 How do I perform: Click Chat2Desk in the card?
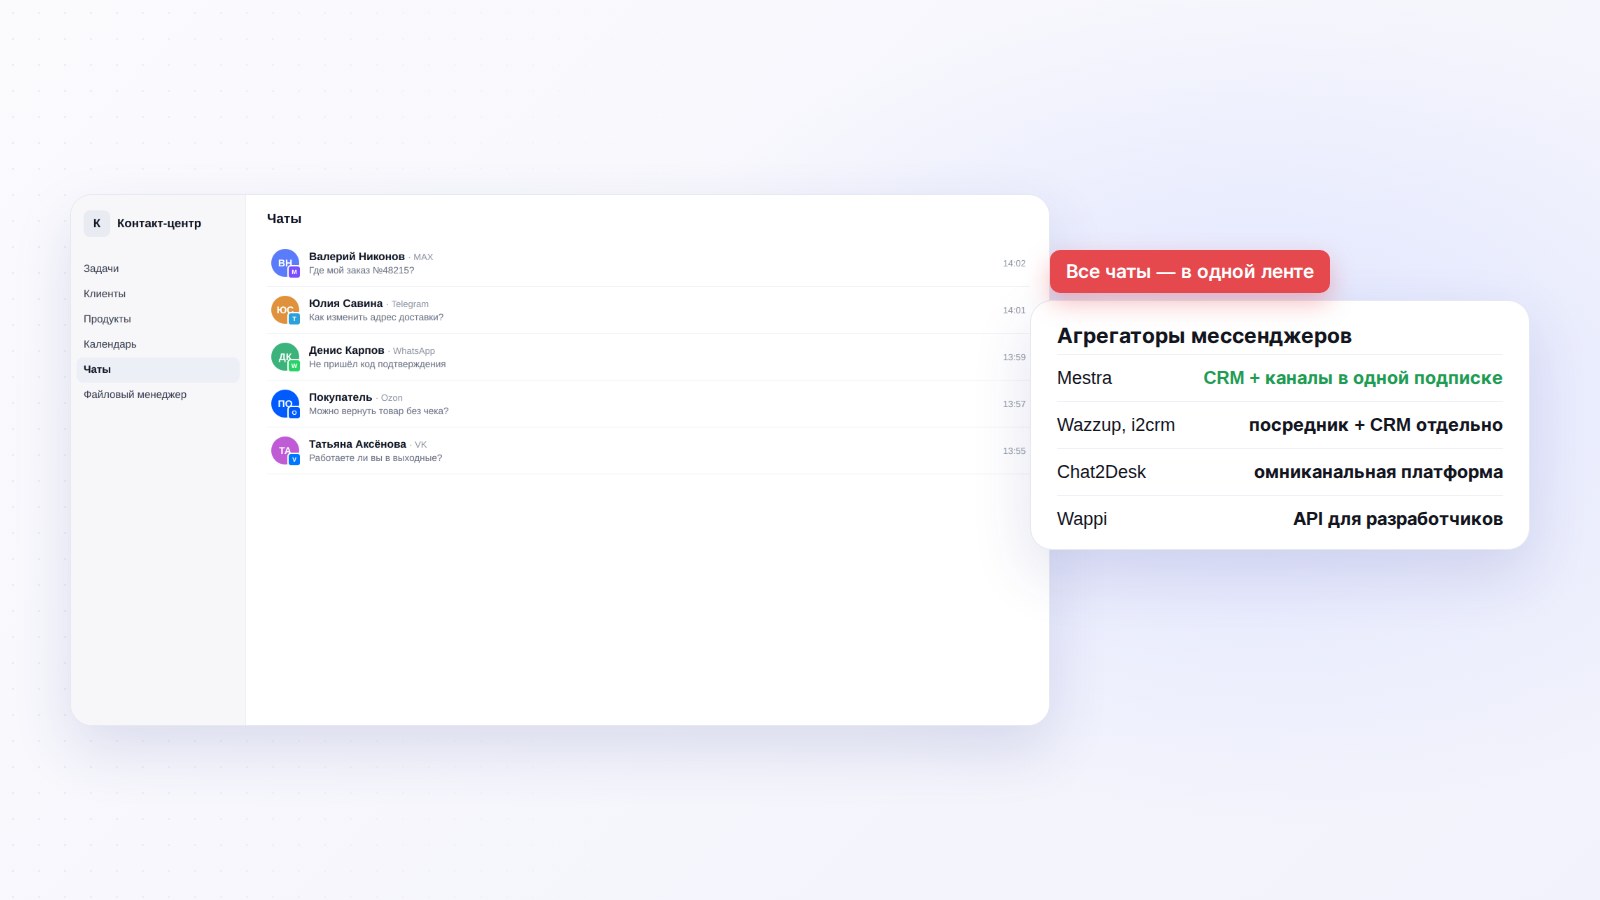(1101, 472)
